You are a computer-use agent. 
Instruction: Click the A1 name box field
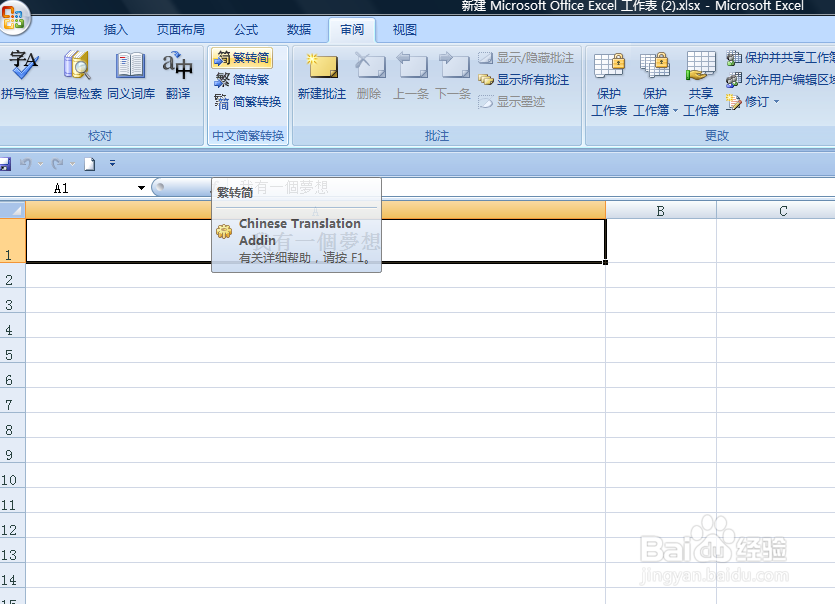click(67, 188)
